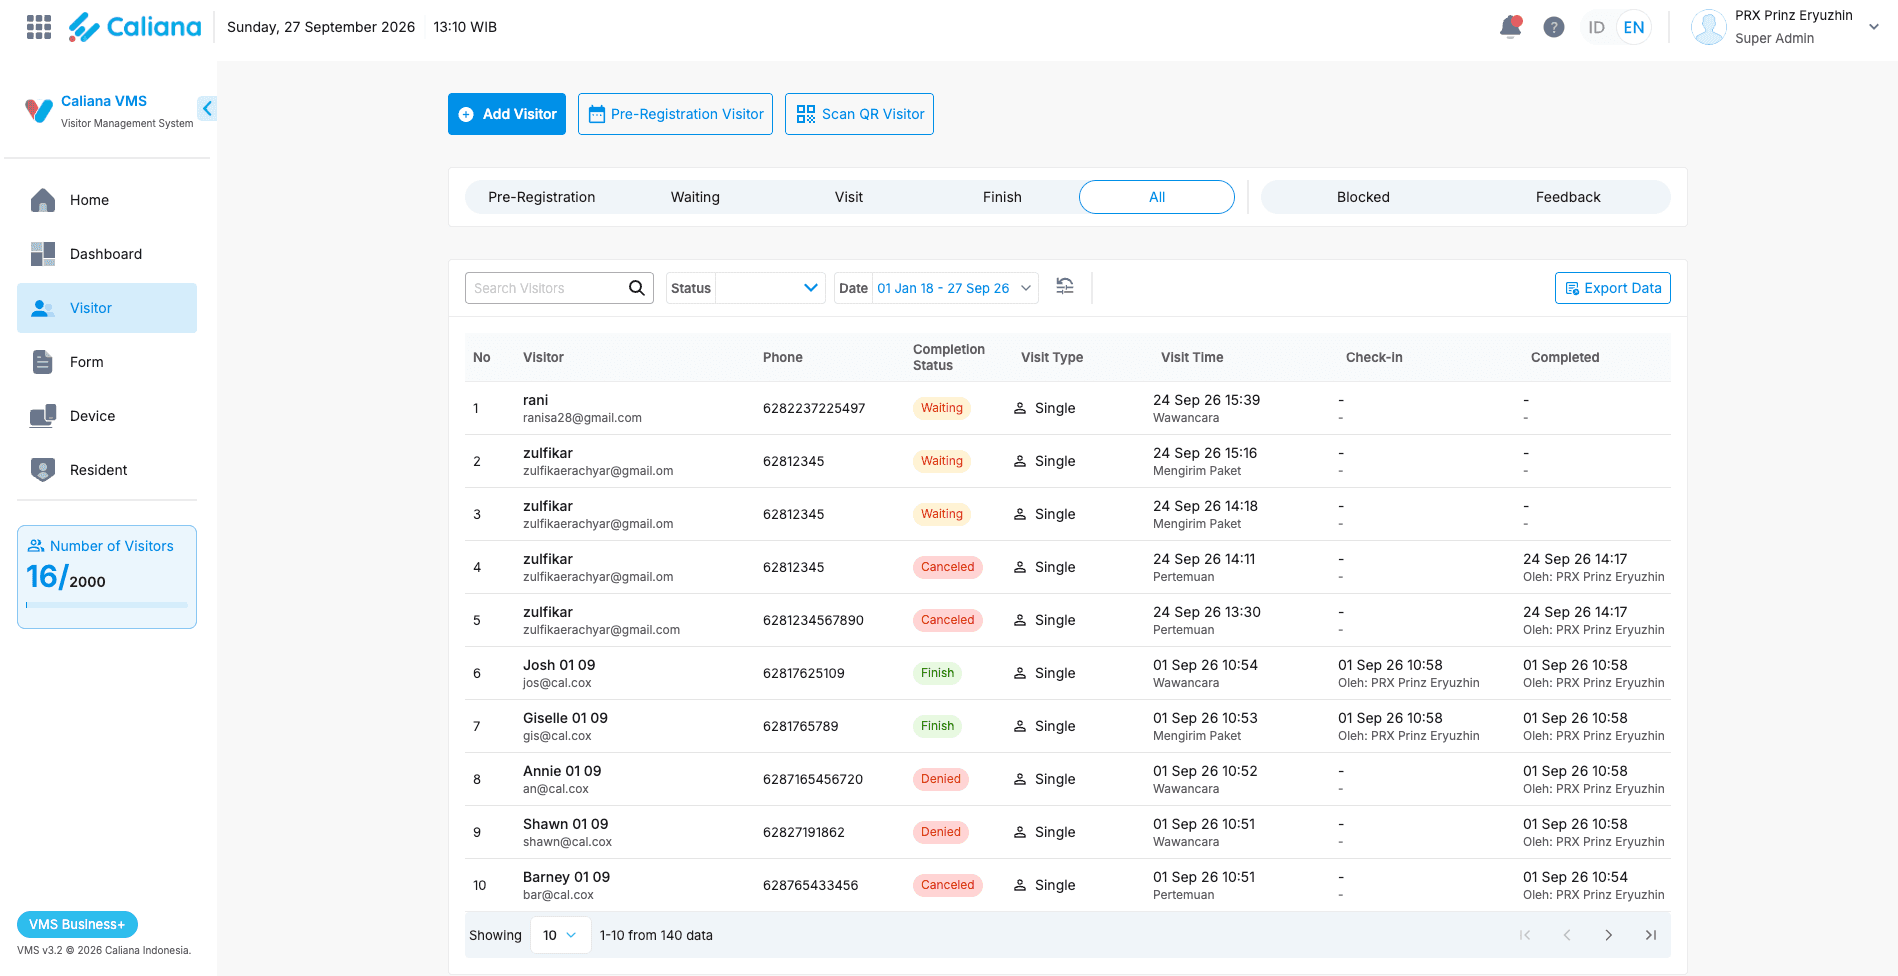
Task: Click the reset filter icon
Action: click(x=1065, y=287)
